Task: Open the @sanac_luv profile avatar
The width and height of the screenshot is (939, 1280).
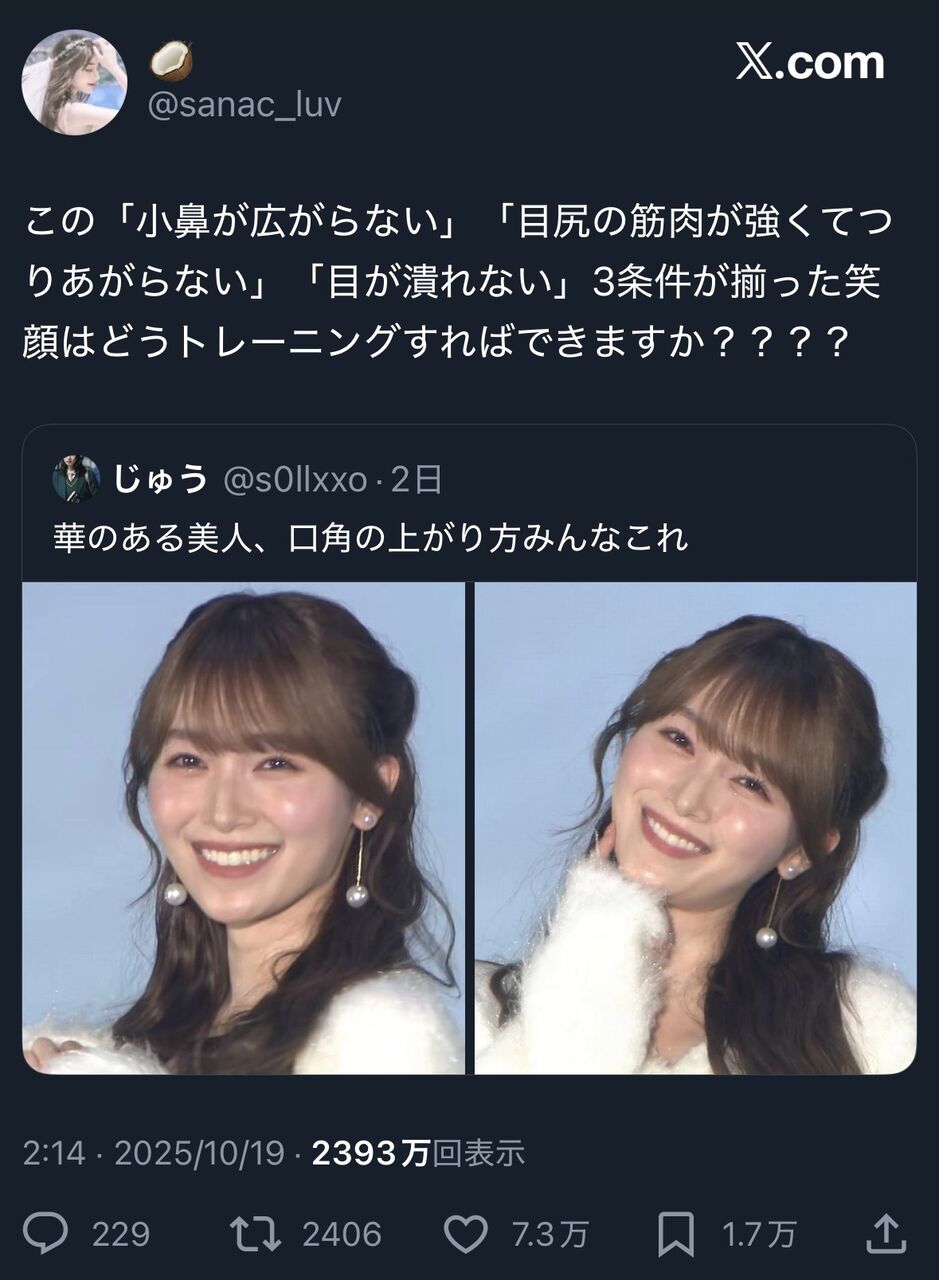Action: (x=75, y=82)
